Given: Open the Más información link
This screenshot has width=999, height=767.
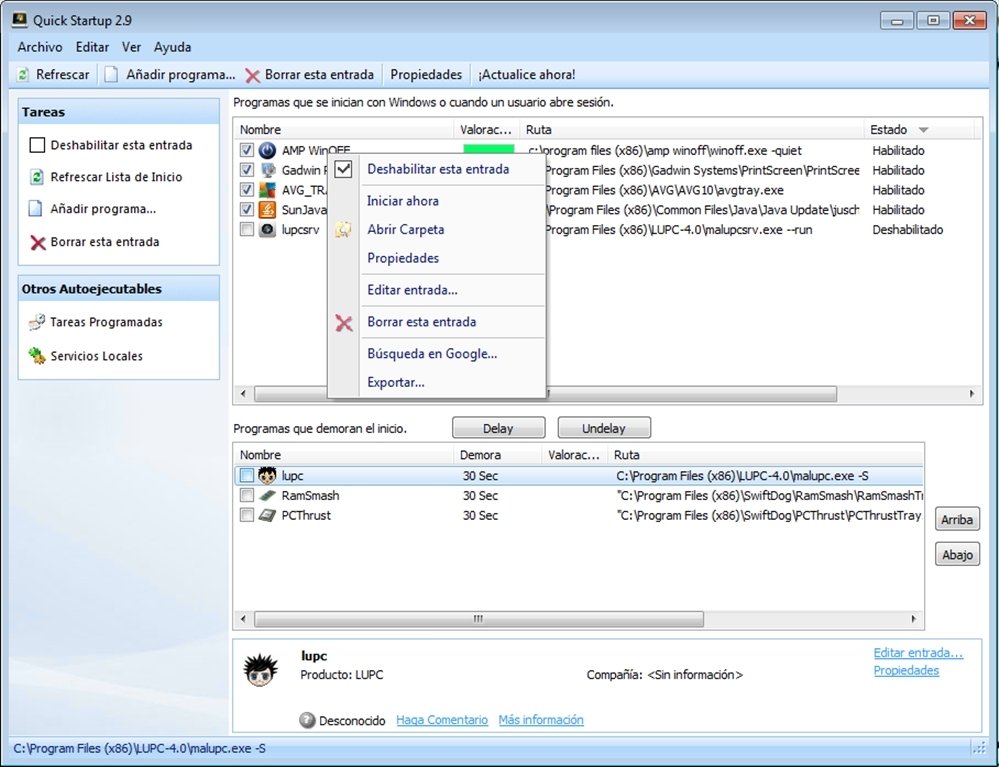Looking at the screenshot, I should 541,720.
